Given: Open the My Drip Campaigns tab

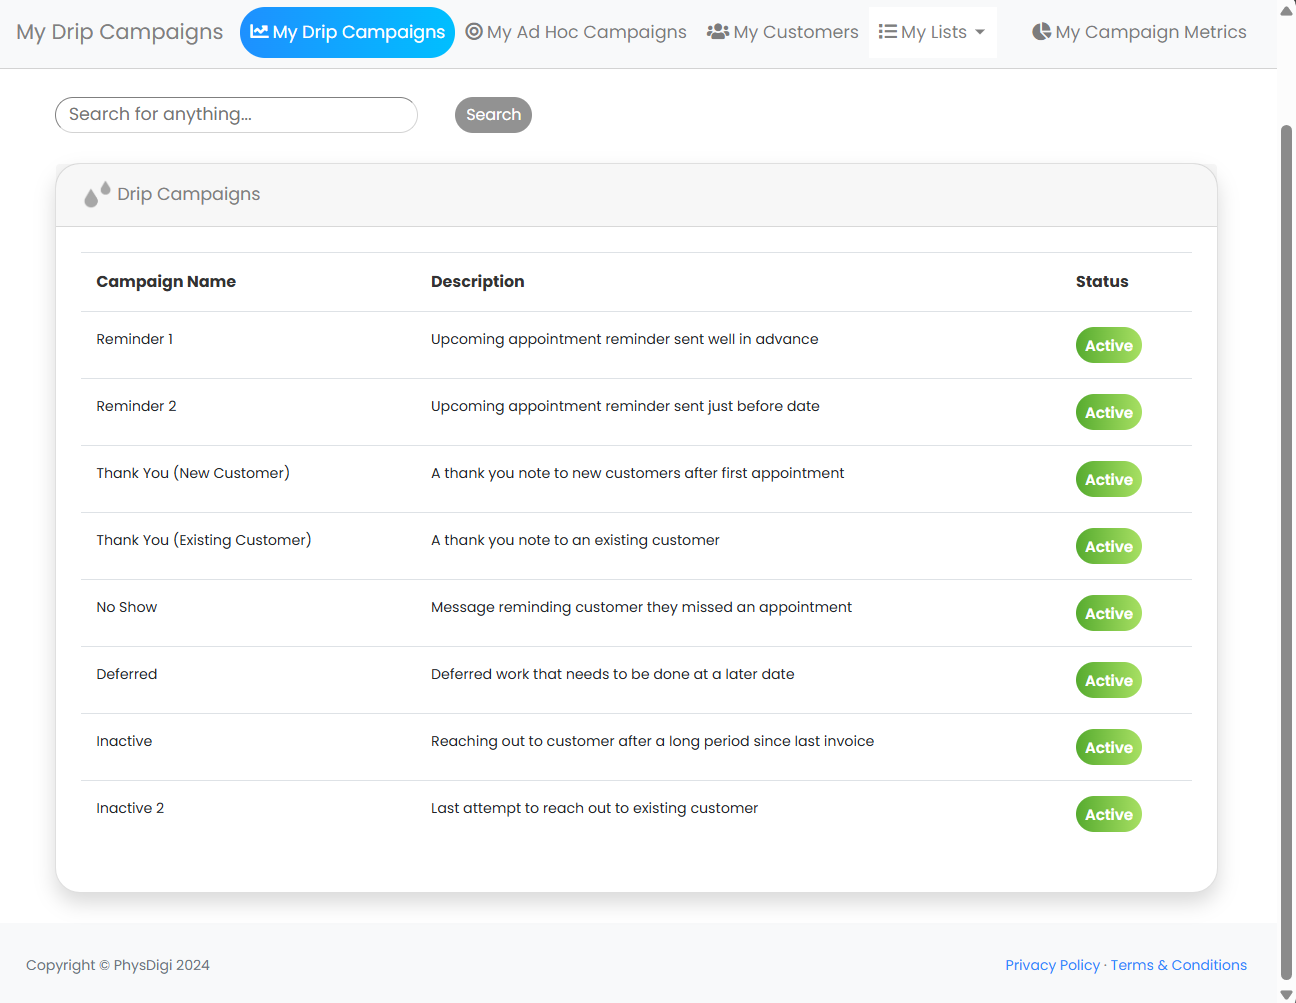Looking at the screenshot, I should tap(347, 32).
